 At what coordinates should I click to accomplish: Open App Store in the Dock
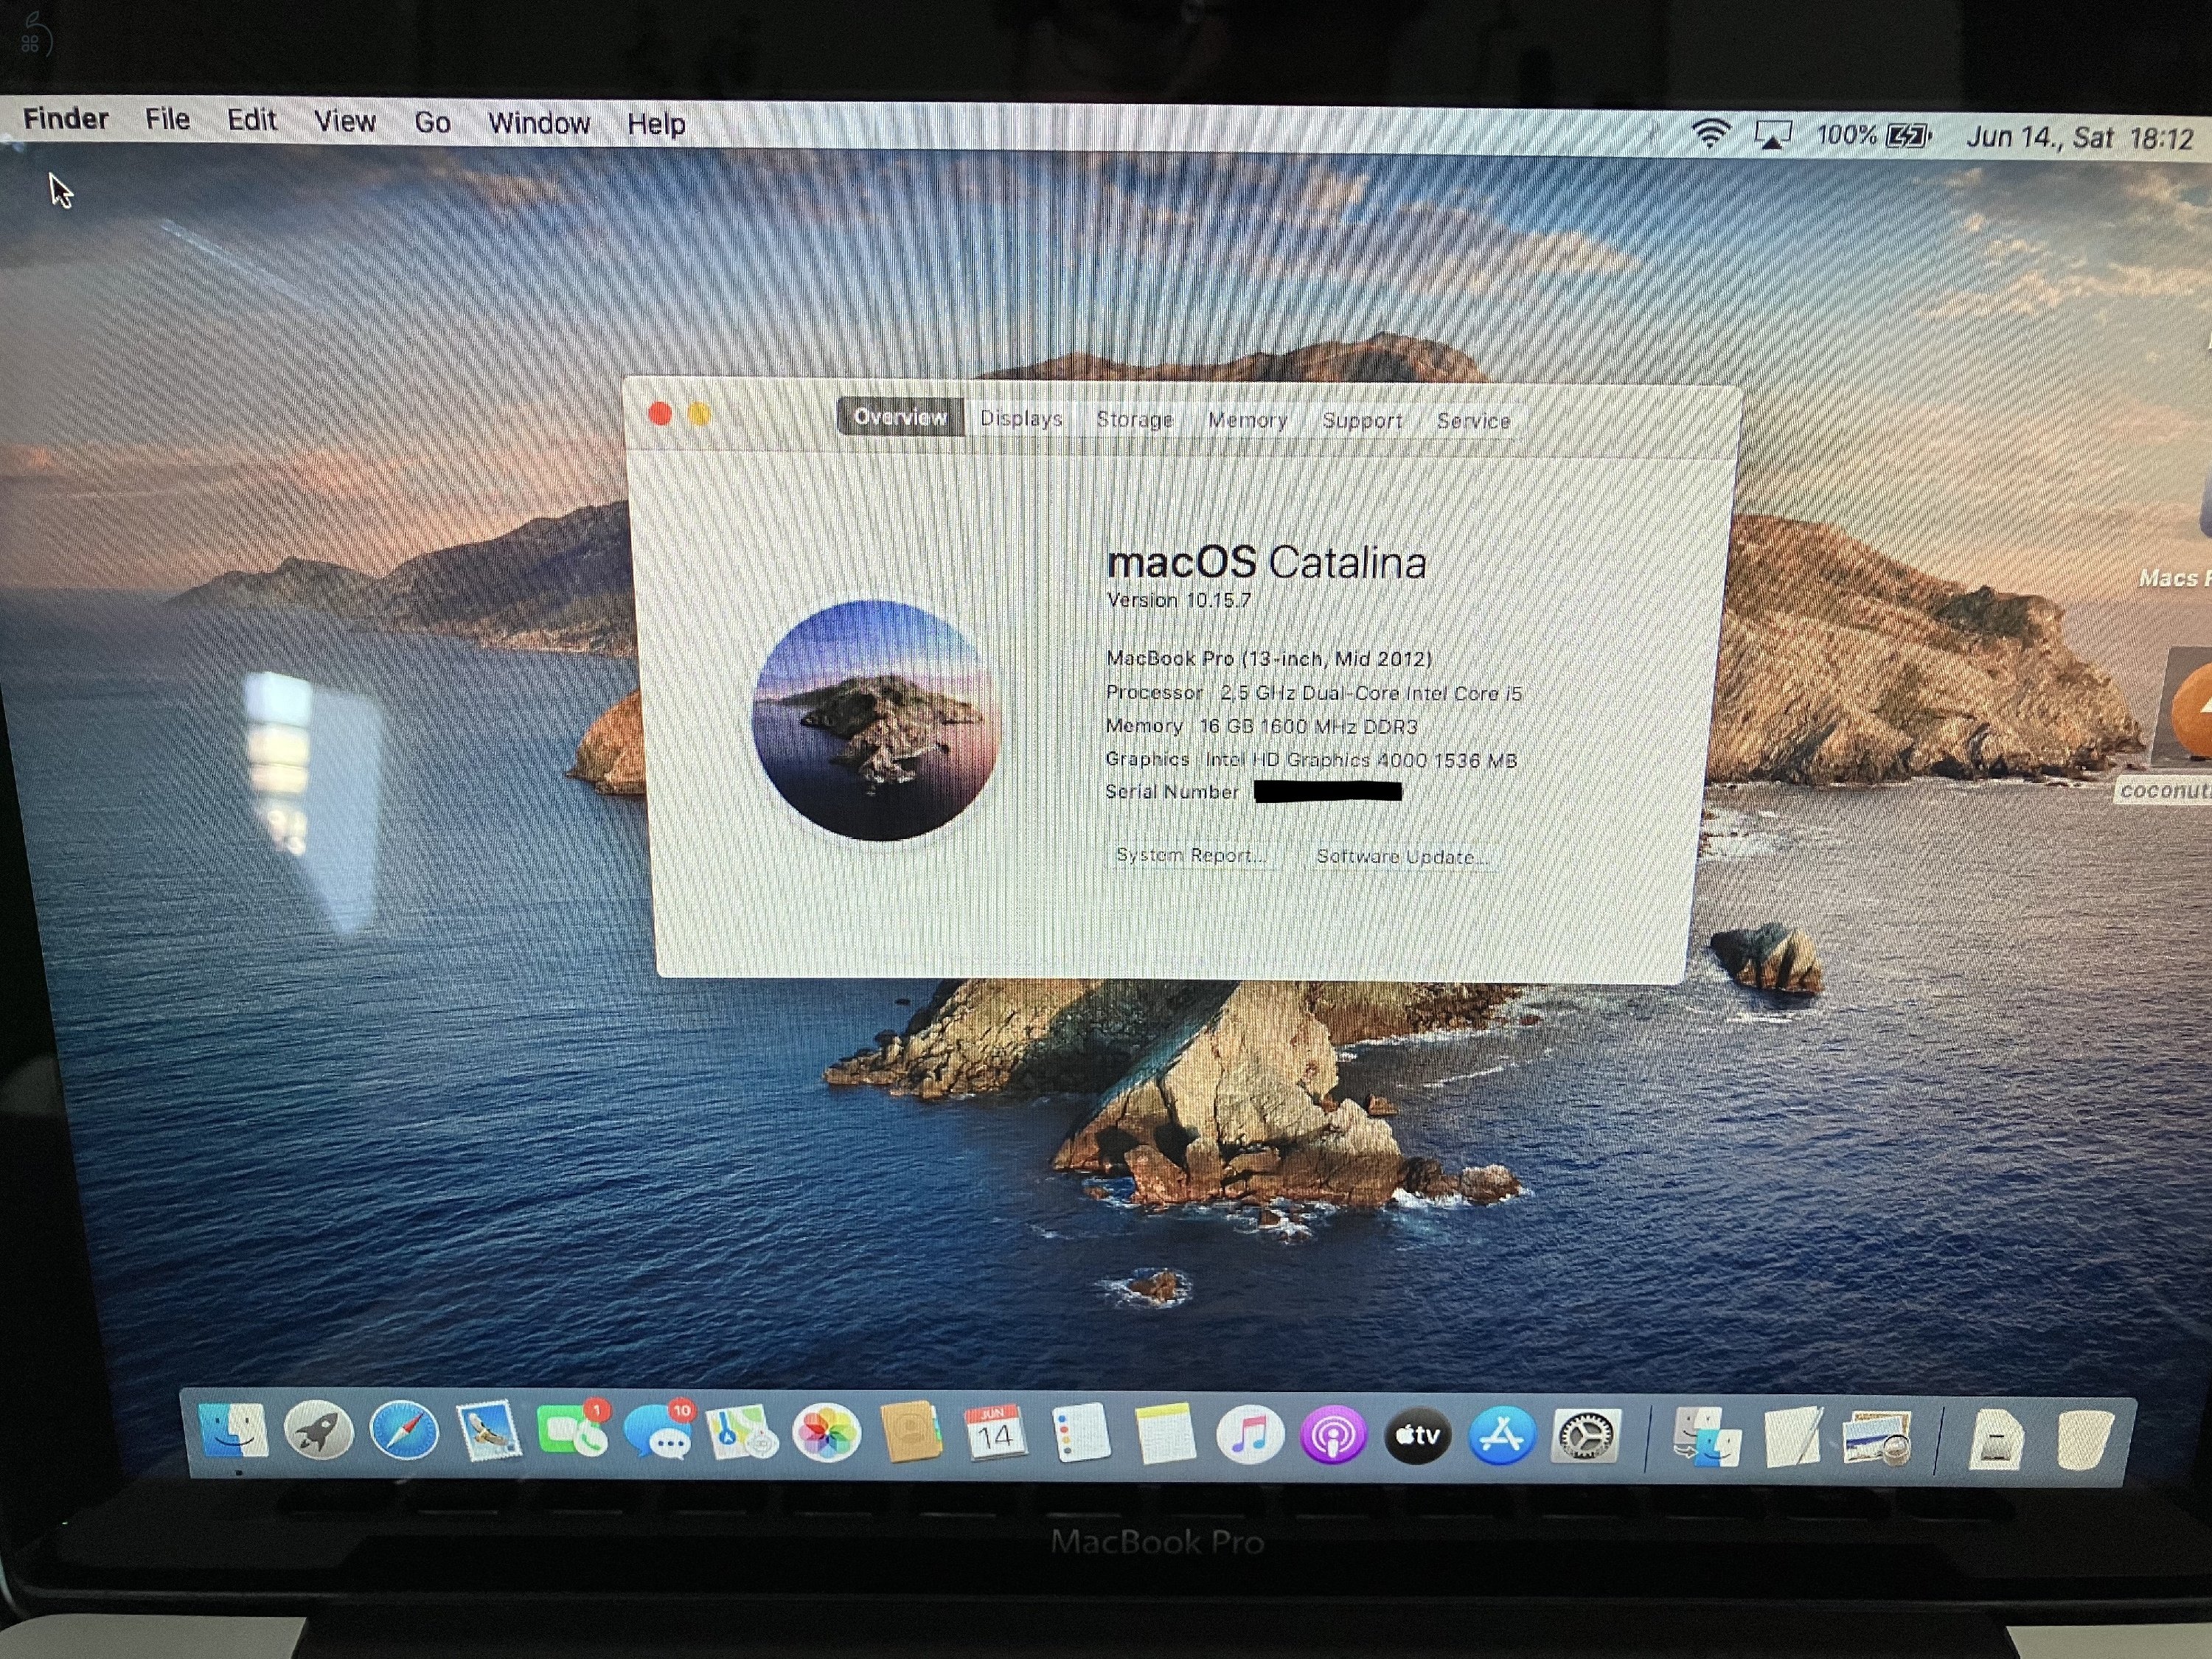coord(1502,1436)
